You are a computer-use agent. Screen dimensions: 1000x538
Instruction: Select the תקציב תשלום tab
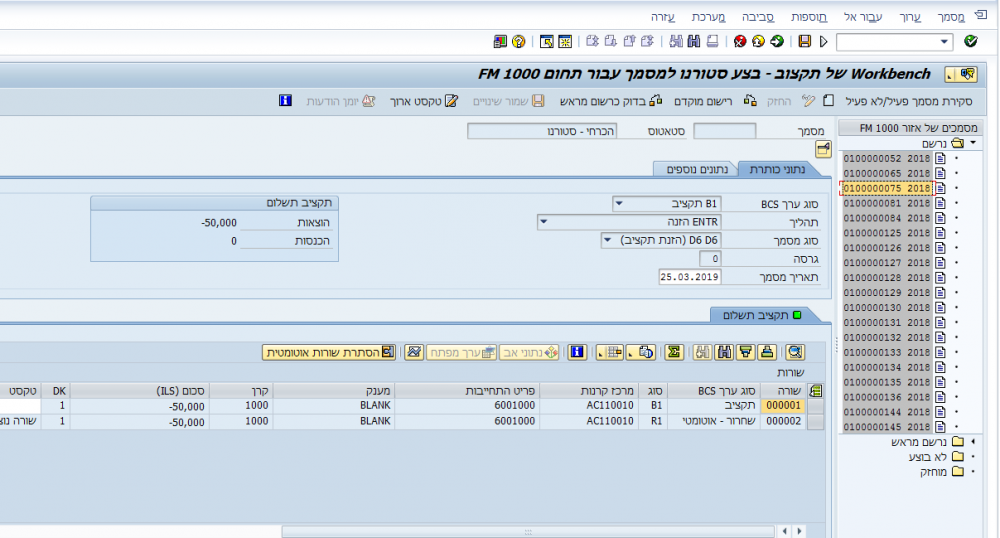point(761,315)
